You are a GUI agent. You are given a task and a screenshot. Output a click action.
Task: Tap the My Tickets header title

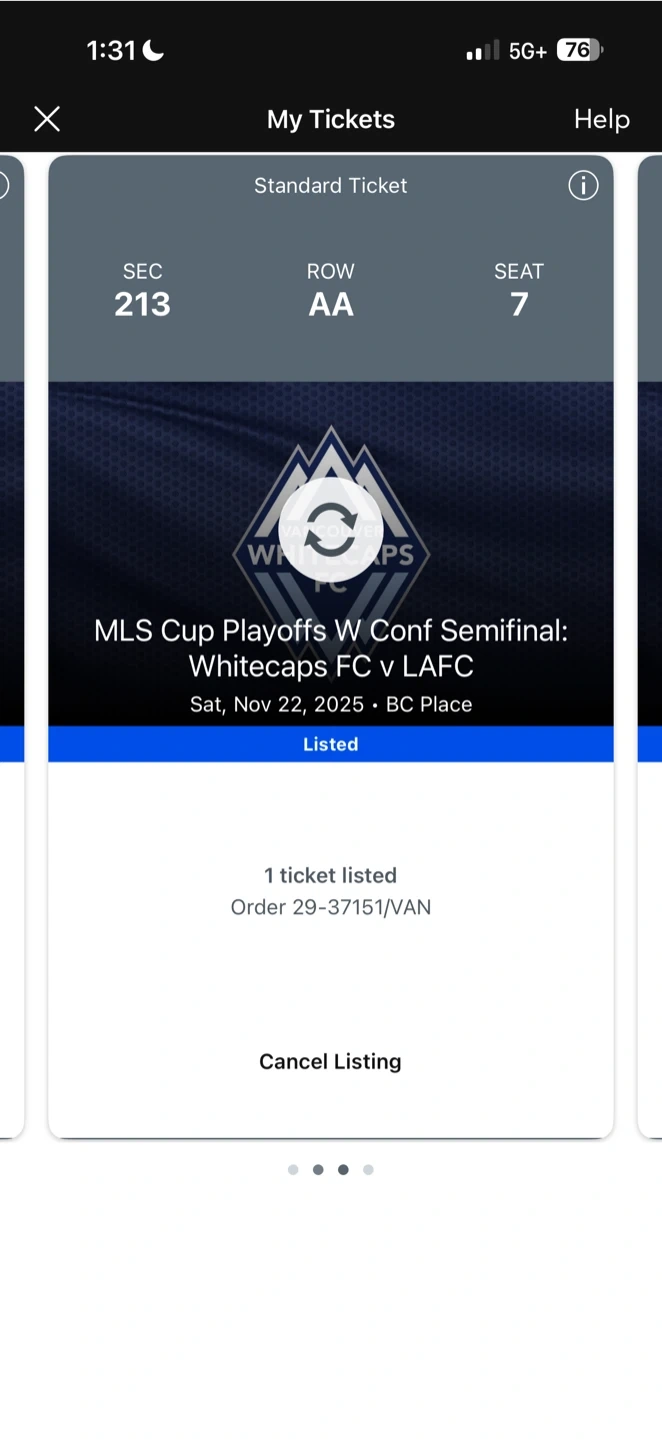(x=331, y=120)
